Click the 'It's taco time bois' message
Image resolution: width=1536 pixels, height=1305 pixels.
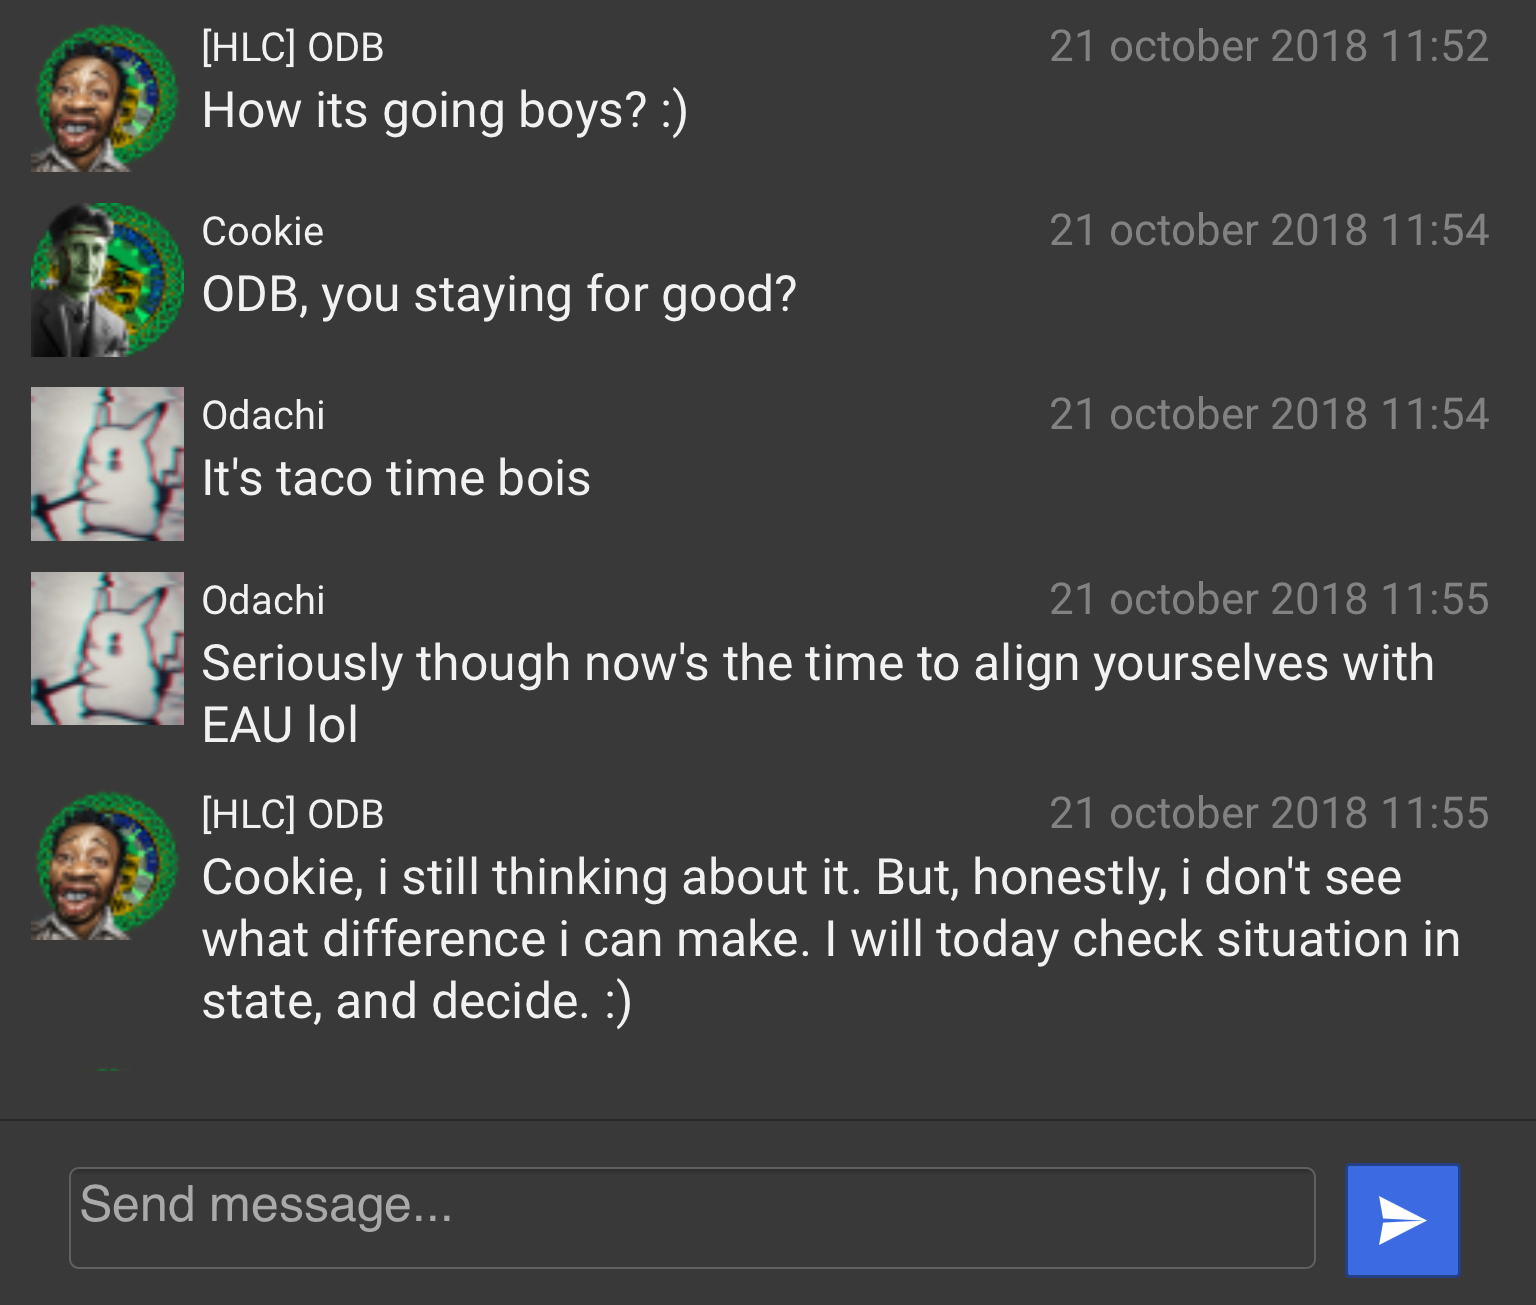click(396, 478)
